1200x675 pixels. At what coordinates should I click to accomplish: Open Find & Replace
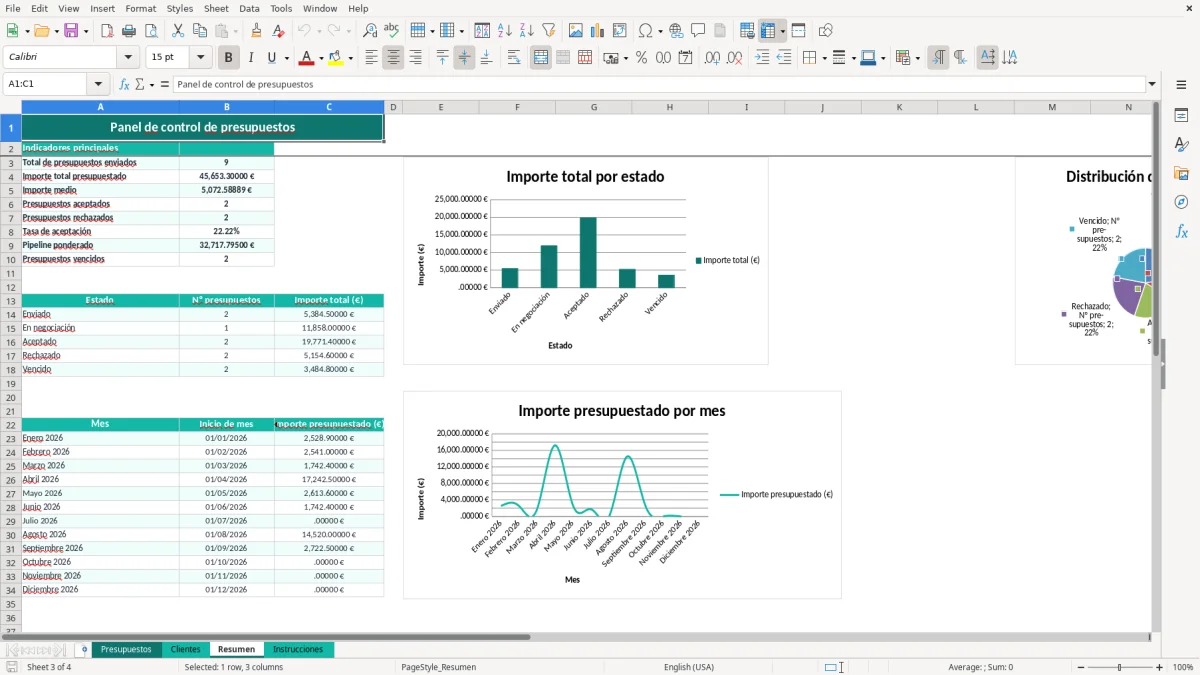370,31
